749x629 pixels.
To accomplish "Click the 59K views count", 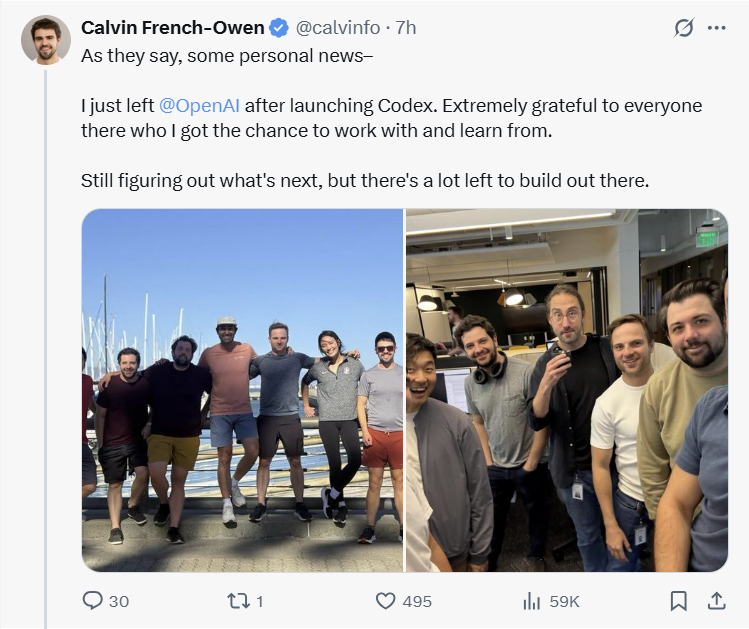I will coord(565,601).
